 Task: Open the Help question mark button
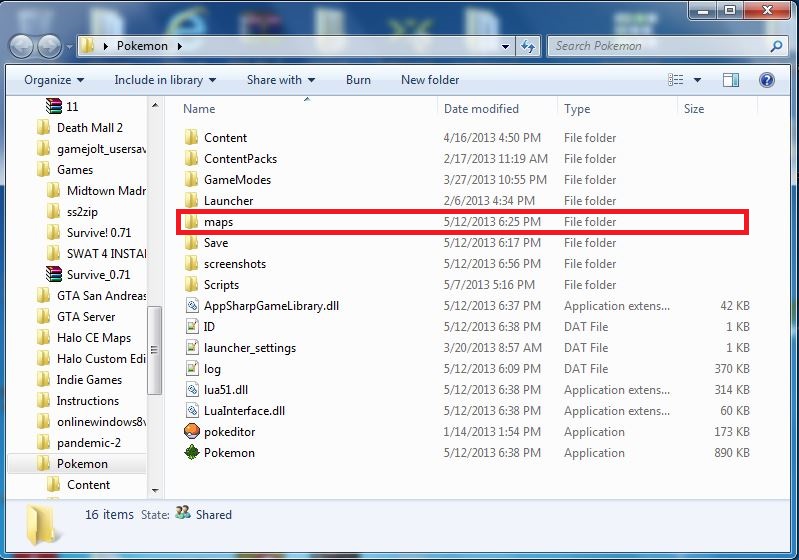click(766, 80)
